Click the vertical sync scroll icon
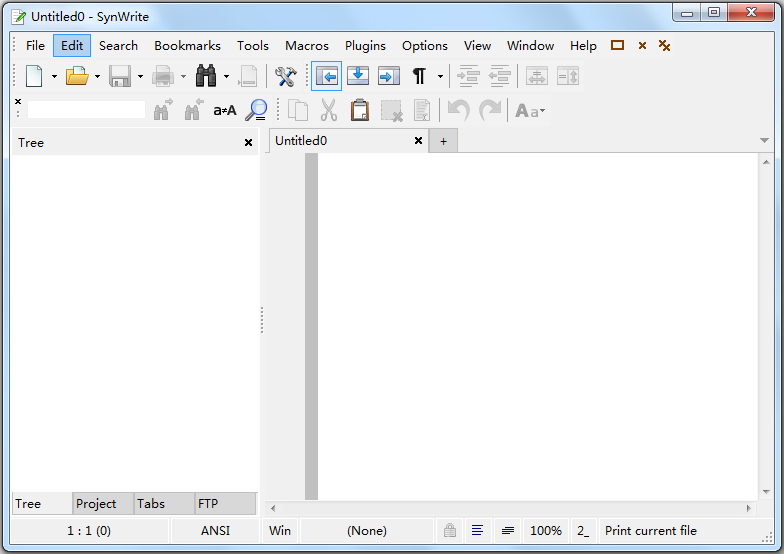784x554 pixels. 568,76
